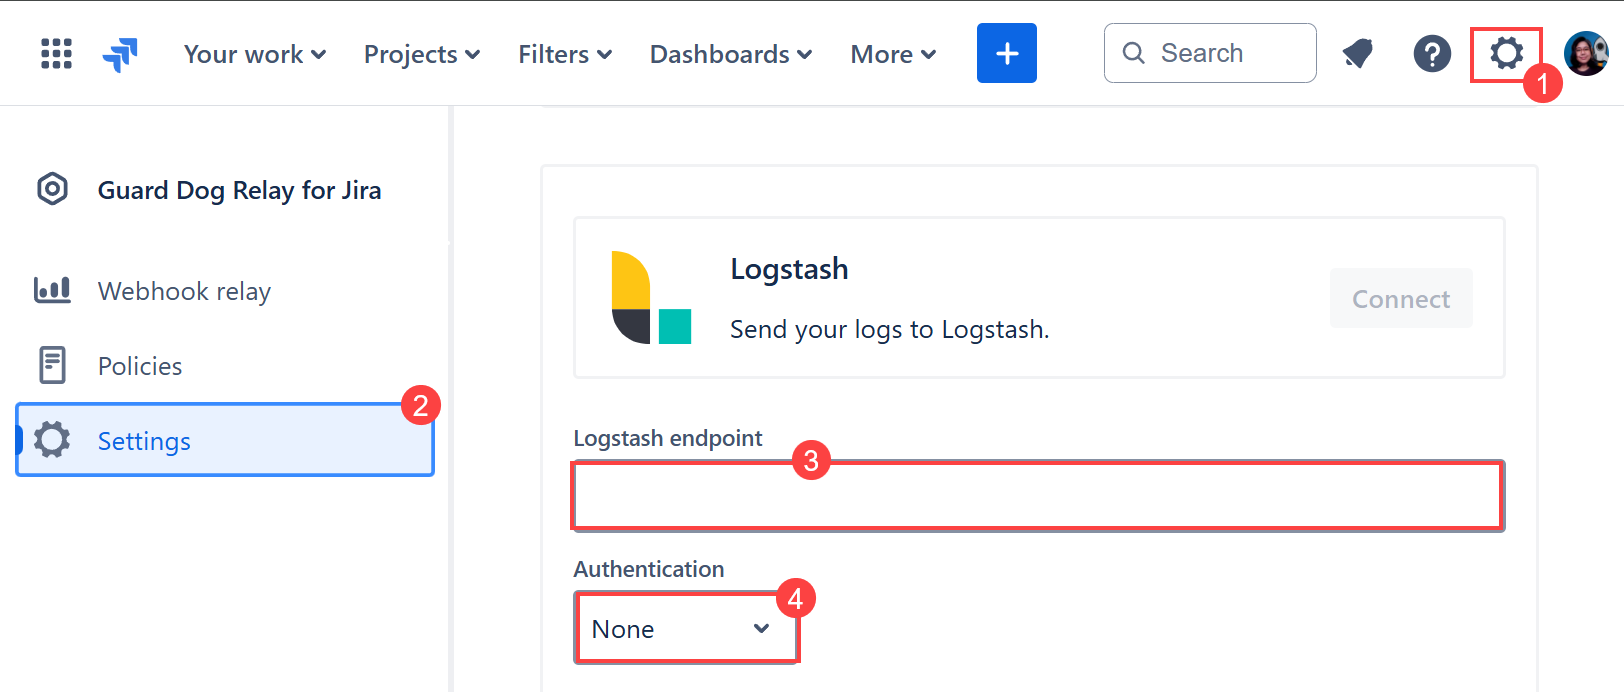Click the Jira logo icon
Image resolution: width=1624 pixels, height=692 pixels.
click(120, 54)
